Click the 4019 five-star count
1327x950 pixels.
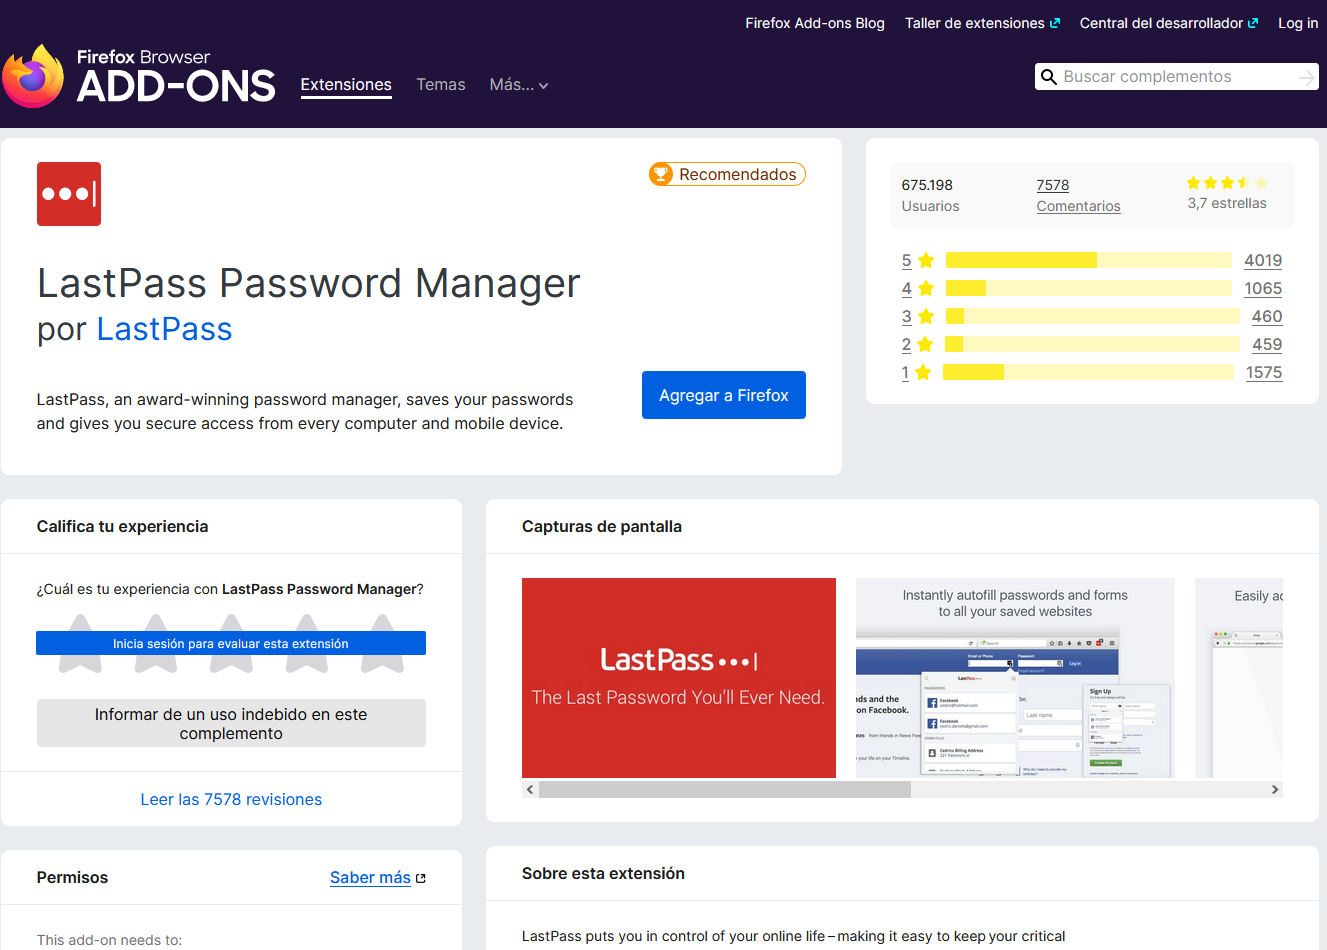[1263, 260]
